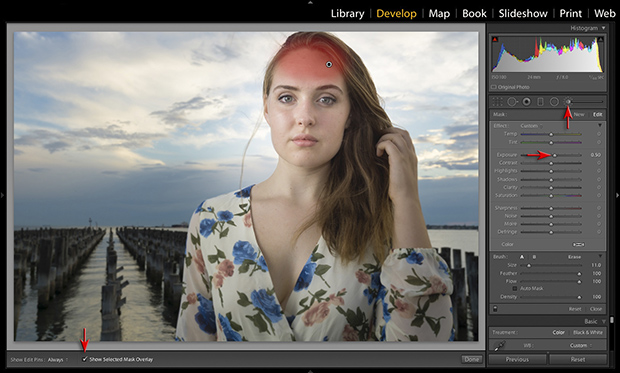620x373 pixels.
Task: Open Show Edit Pins dropdown Always
Action: pyautogui.click(x=58, y=360)
